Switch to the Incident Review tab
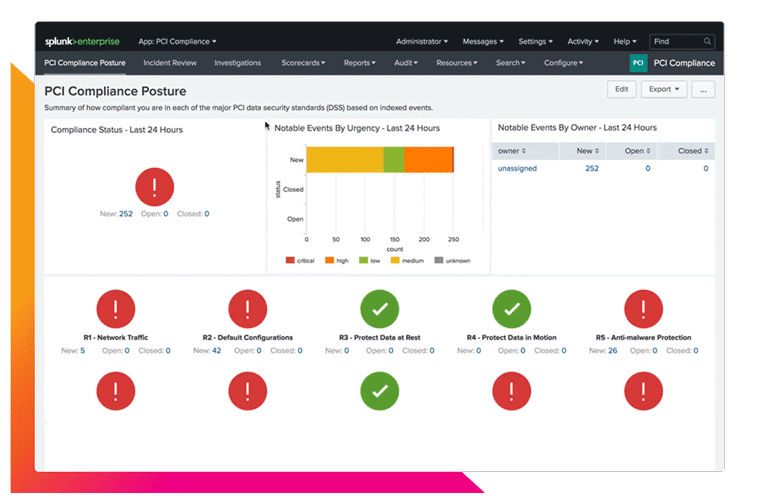Image resolution: width=760 pixels, height=500 pixels. pyautogui.click(x=170, y=63)
